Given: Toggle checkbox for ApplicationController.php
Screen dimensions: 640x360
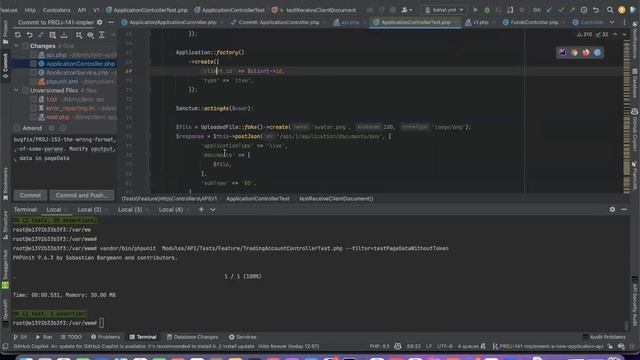Looking at the screenshot, I should [33, 64].
